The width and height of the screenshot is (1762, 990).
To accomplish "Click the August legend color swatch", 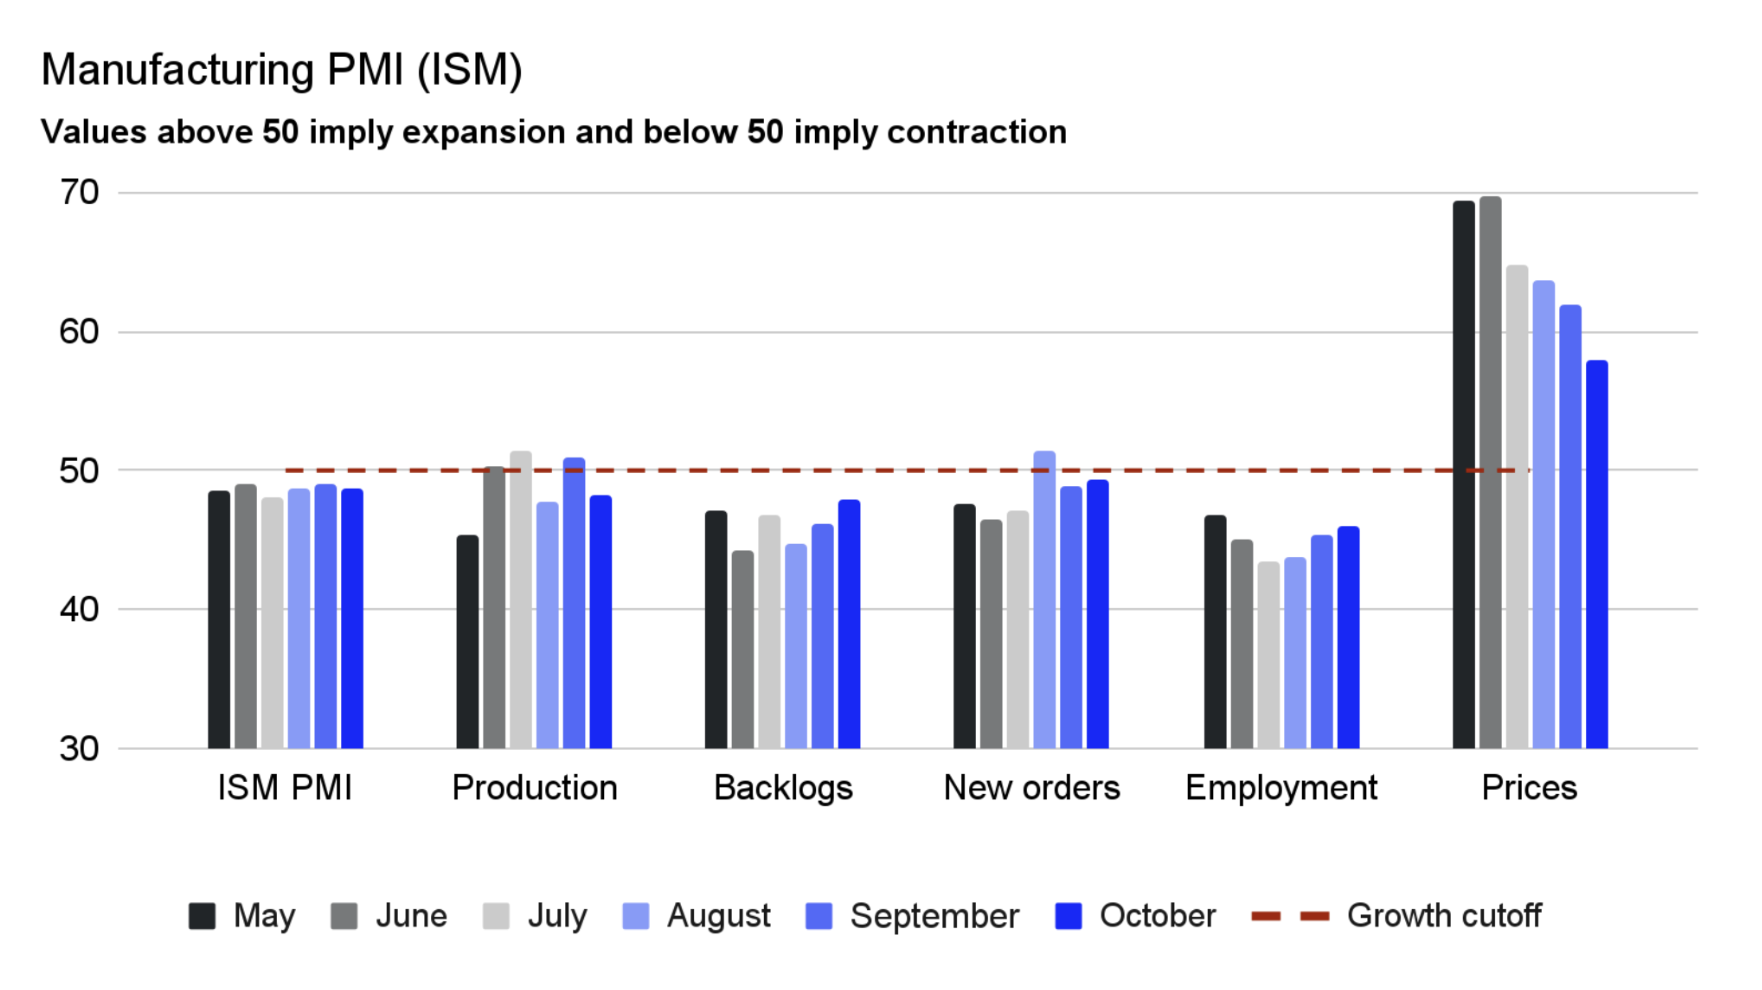I will click(x=635, y=916).
